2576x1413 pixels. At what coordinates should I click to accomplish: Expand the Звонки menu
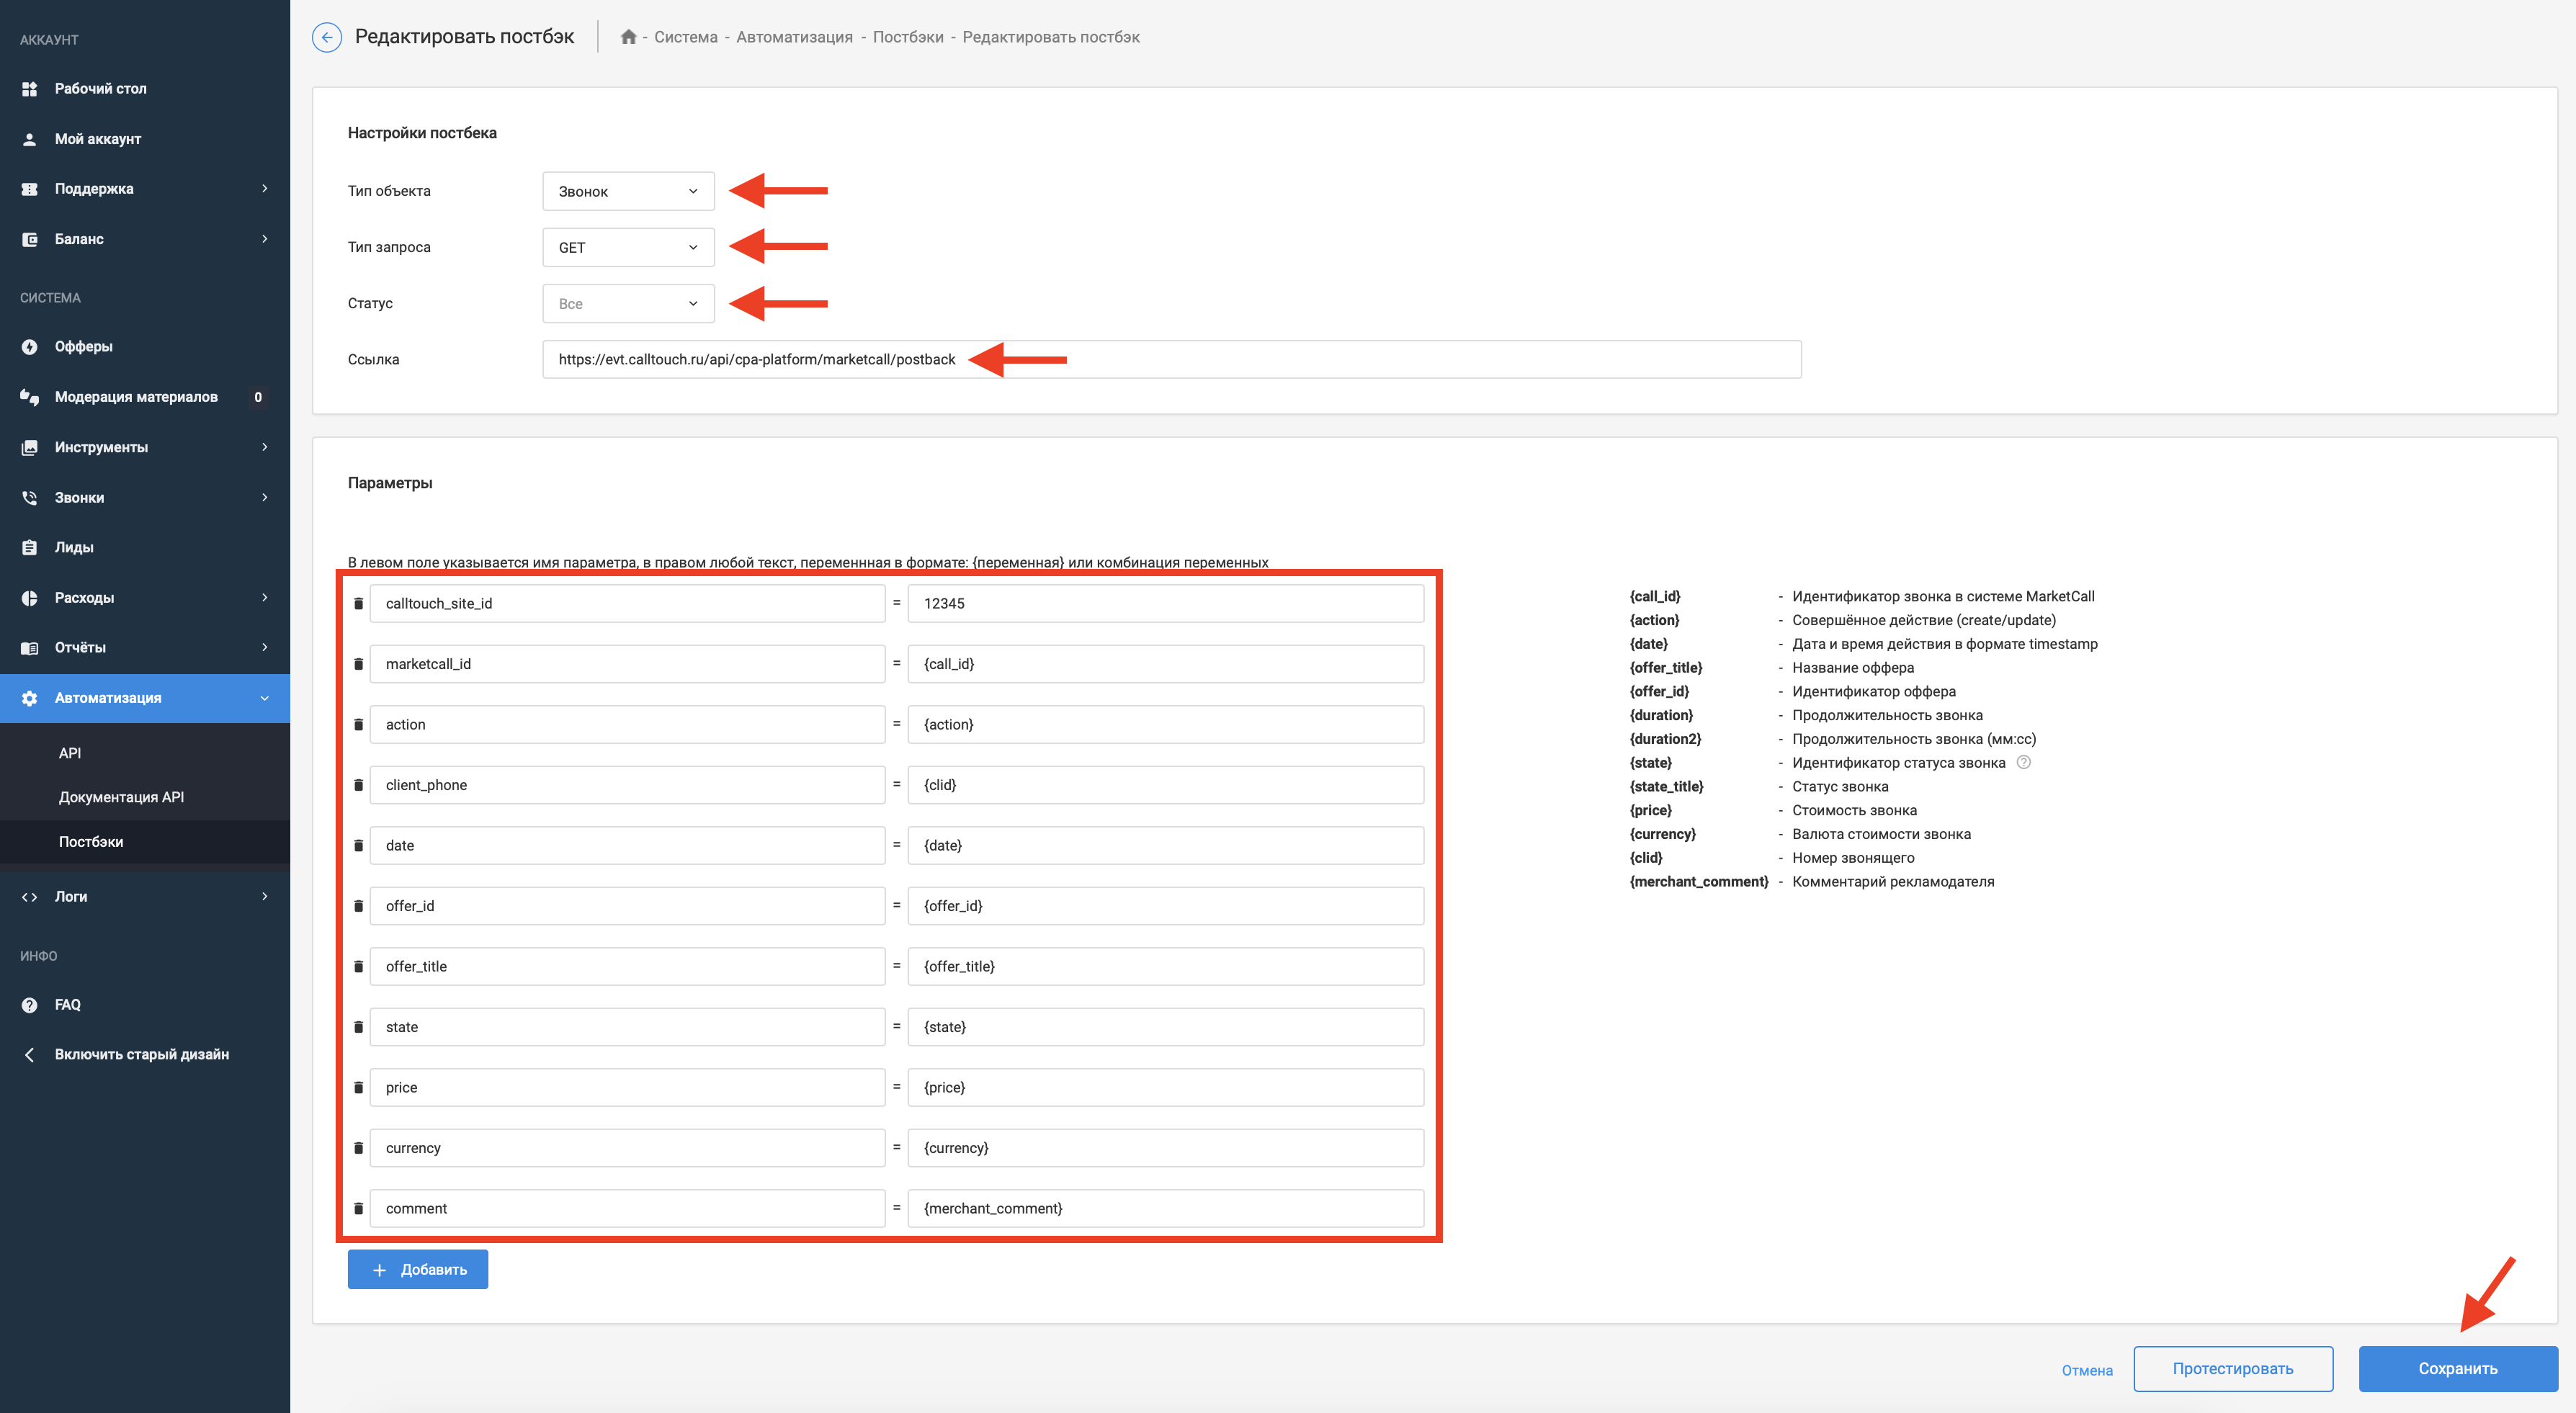(x=145, y=498)
